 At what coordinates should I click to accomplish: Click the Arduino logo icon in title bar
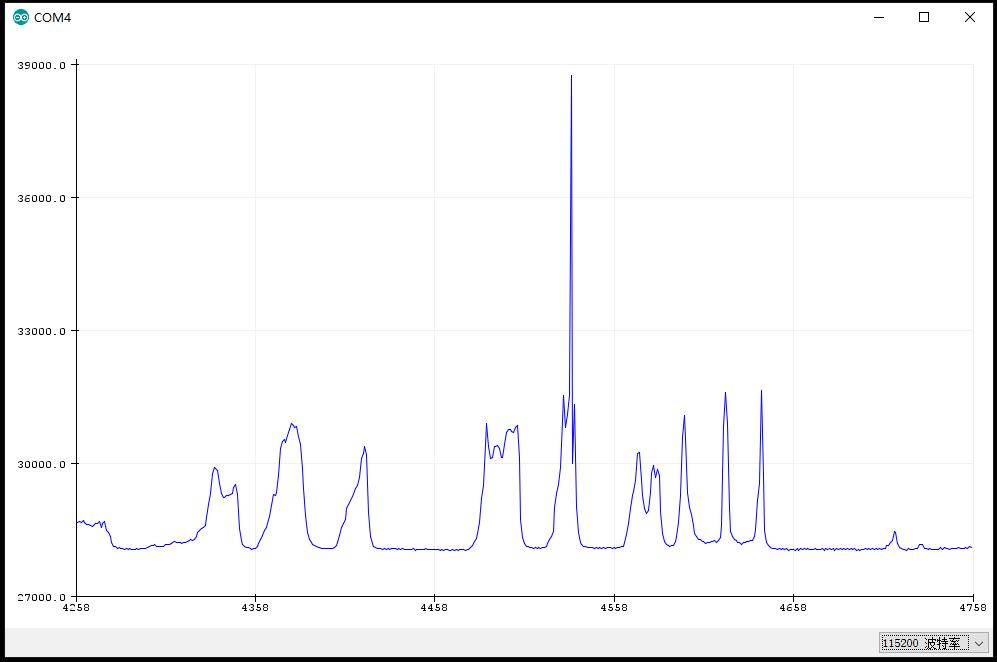pos(21,17)
